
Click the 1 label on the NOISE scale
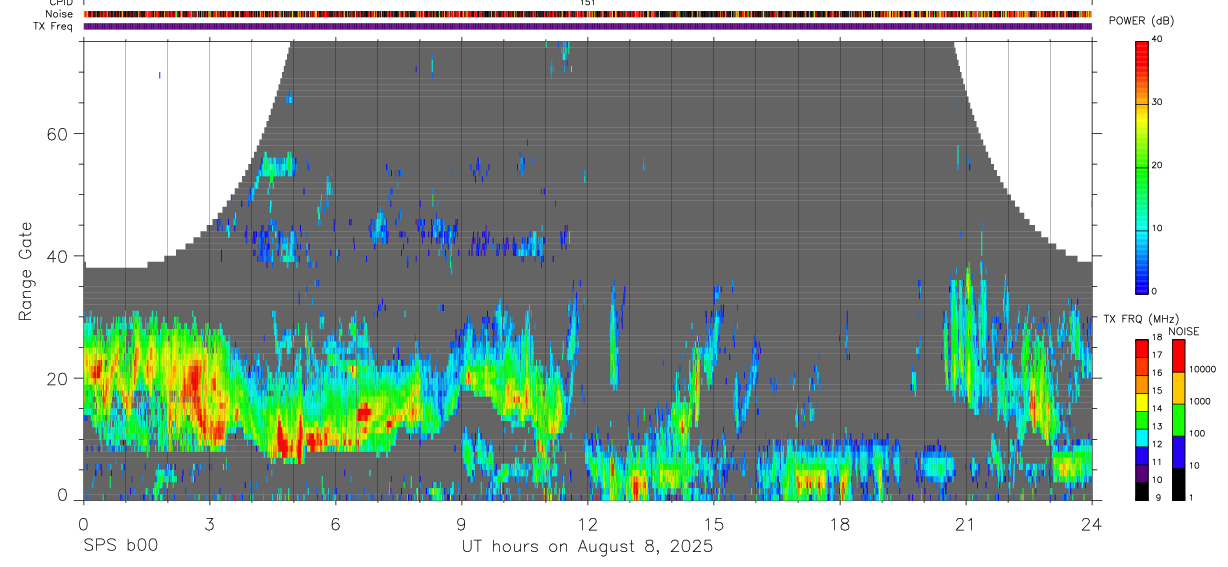pos(1191,497)
